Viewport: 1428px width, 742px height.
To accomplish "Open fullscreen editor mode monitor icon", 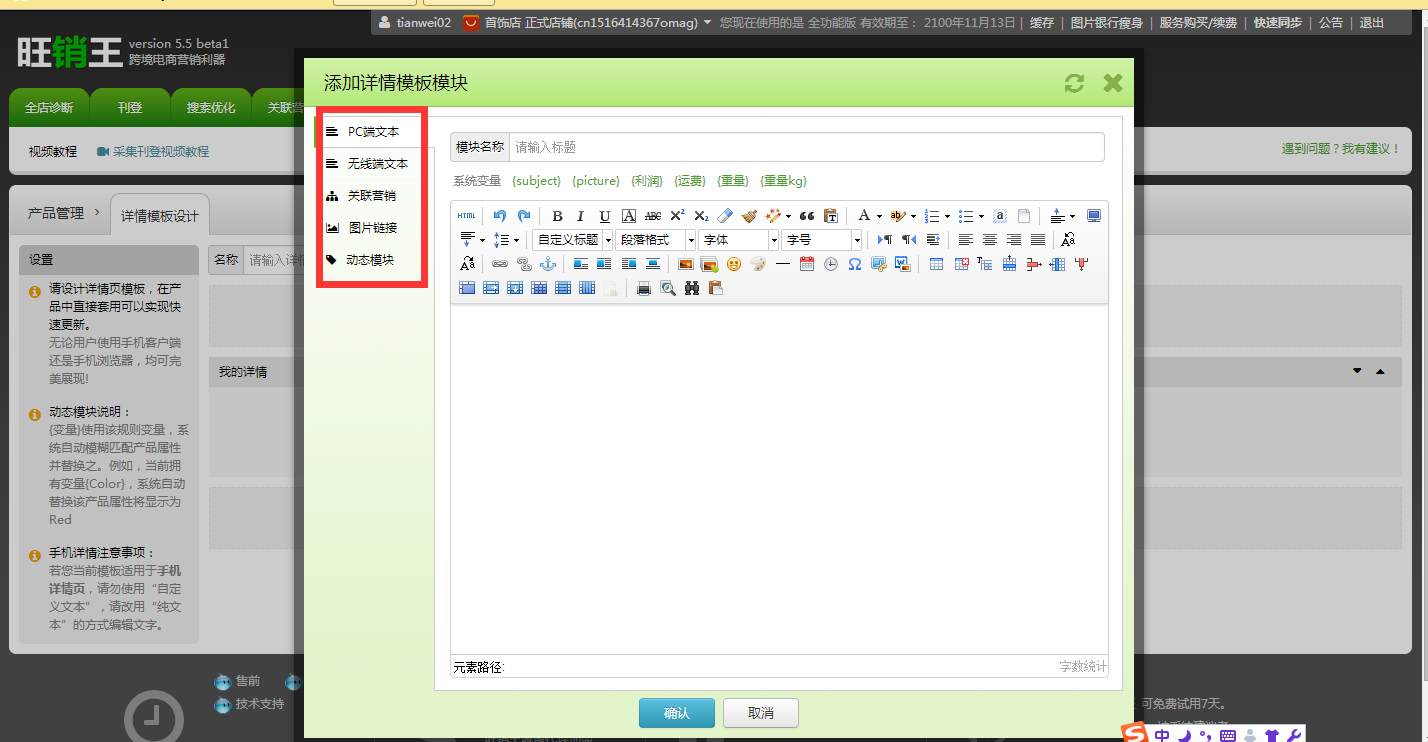I will click(1093, 216).
